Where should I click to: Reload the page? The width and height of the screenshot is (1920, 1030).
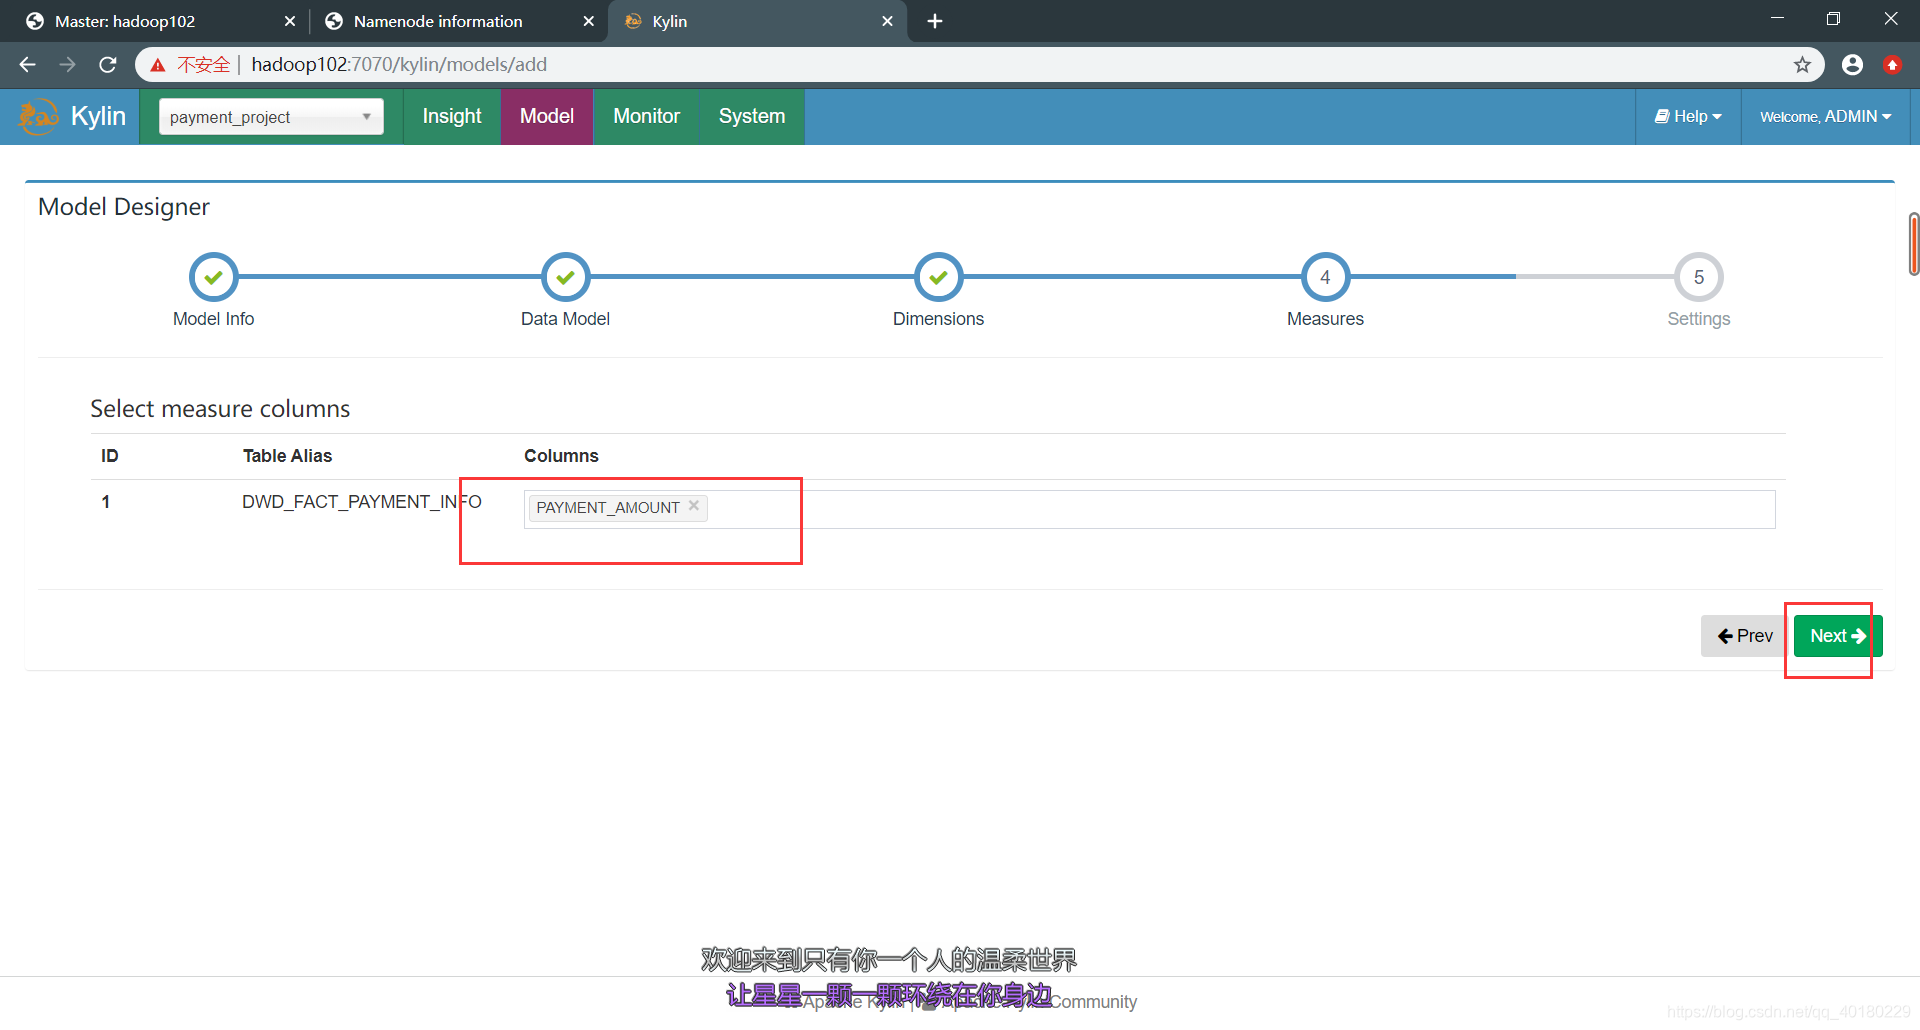coord(108,65)
